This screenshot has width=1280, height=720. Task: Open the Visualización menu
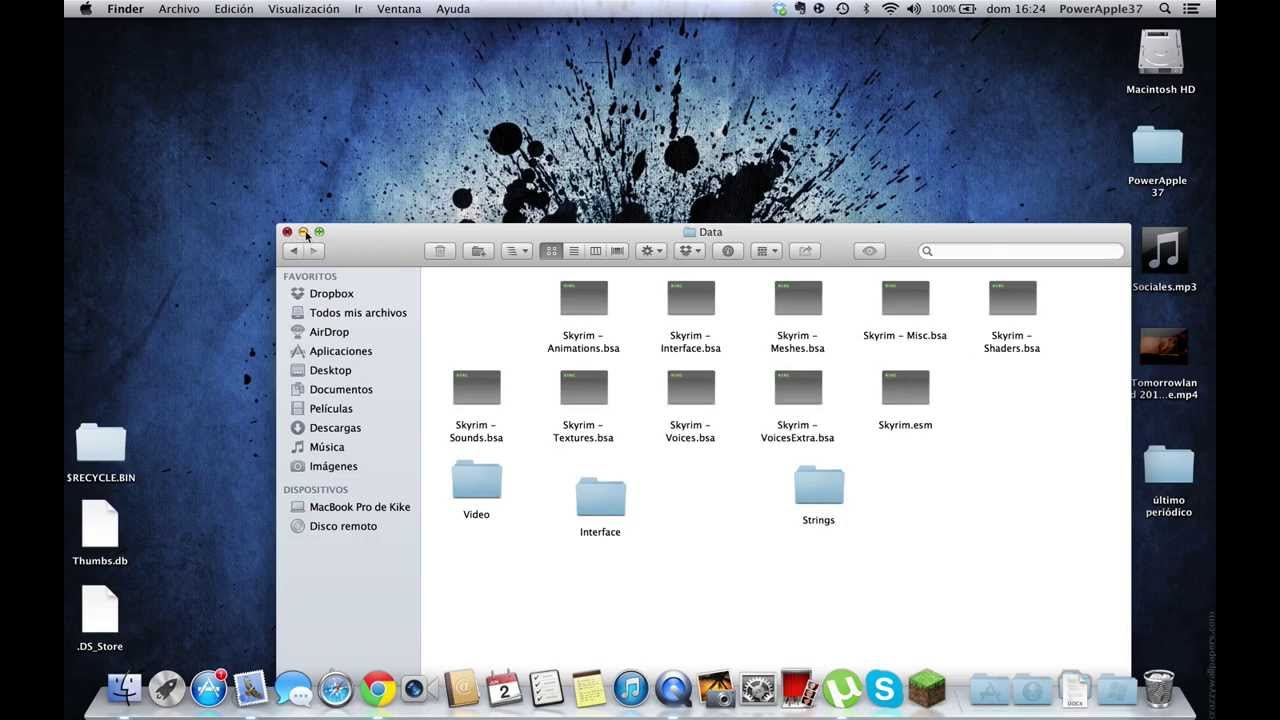[304, 9]
